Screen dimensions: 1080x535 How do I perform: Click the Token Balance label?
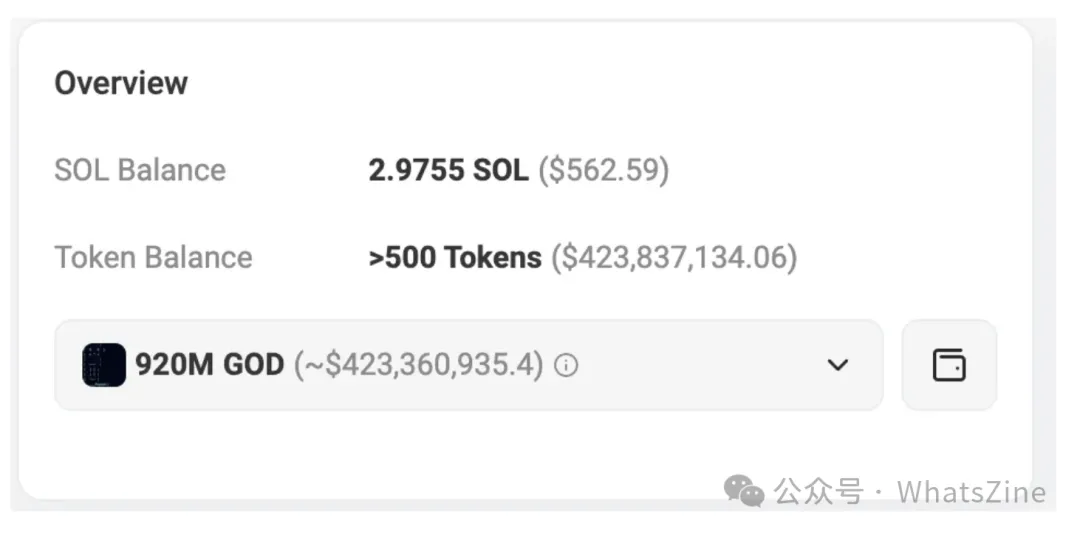click(154, 258)
